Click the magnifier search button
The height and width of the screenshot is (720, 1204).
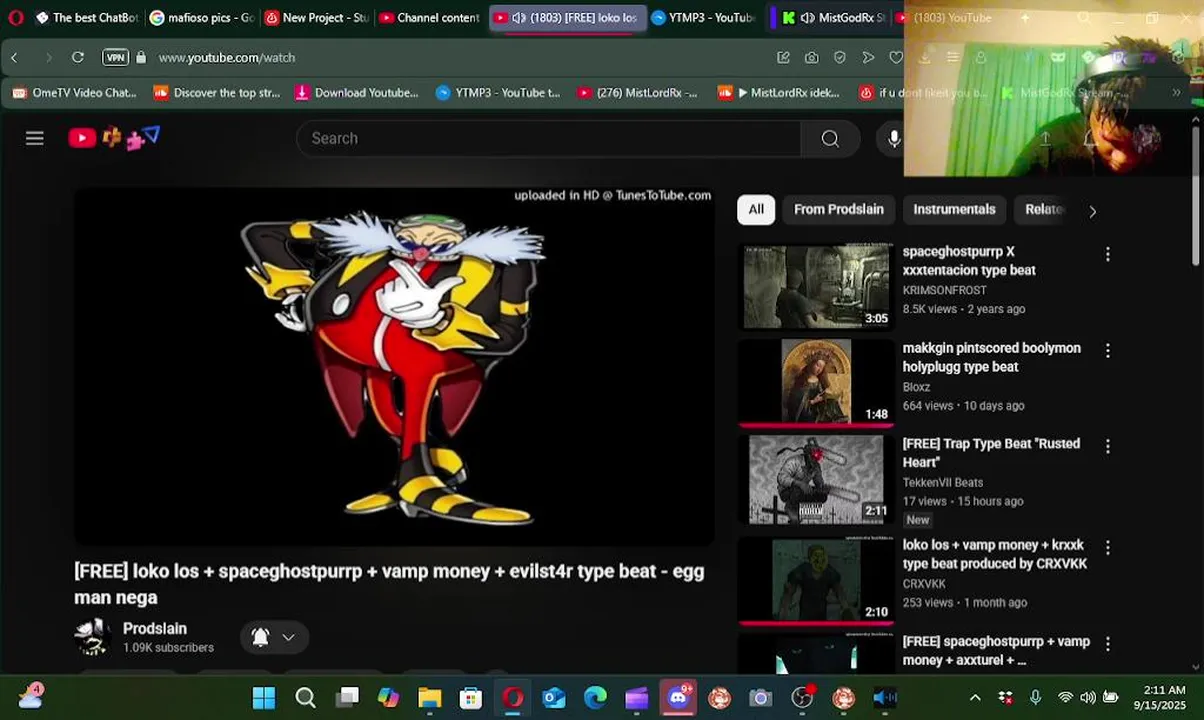coord(830,138)
